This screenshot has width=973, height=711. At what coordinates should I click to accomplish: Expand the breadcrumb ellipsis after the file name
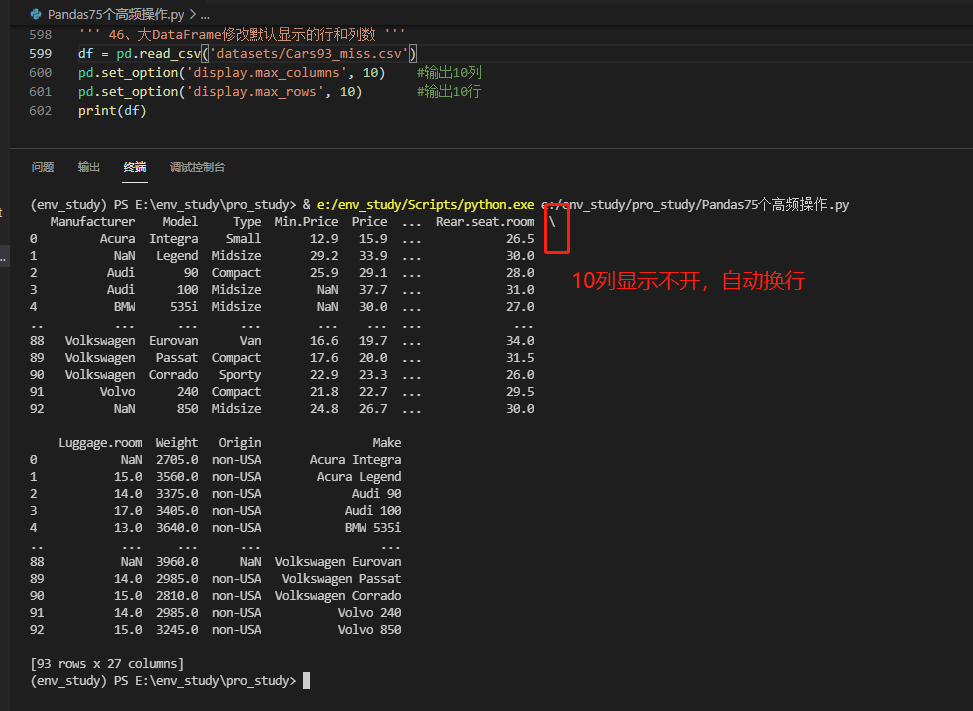point(205,14)
